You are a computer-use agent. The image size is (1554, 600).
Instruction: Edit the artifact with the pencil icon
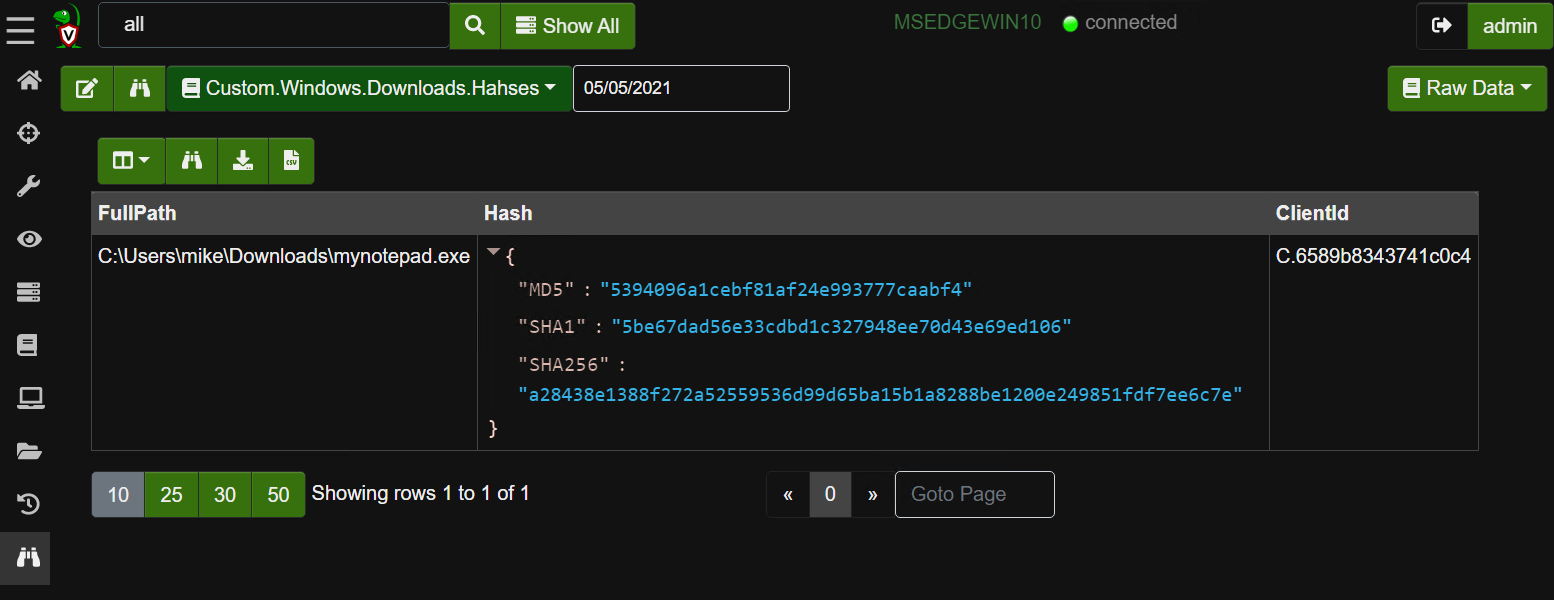[87, 88]
